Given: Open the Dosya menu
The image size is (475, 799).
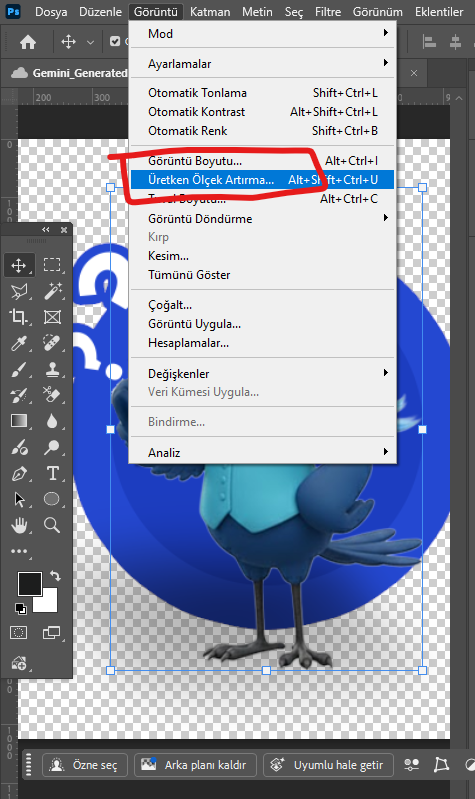Looking at the screenshot, I should 51,12.
